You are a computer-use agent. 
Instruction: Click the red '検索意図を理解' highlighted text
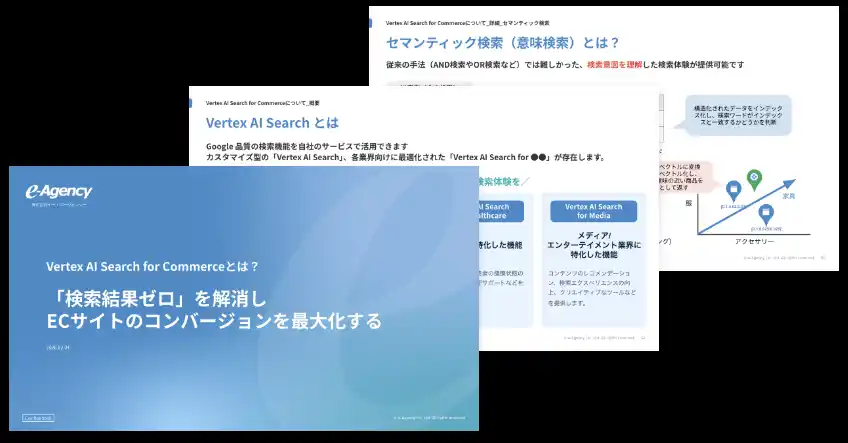(x=614, y=64)
